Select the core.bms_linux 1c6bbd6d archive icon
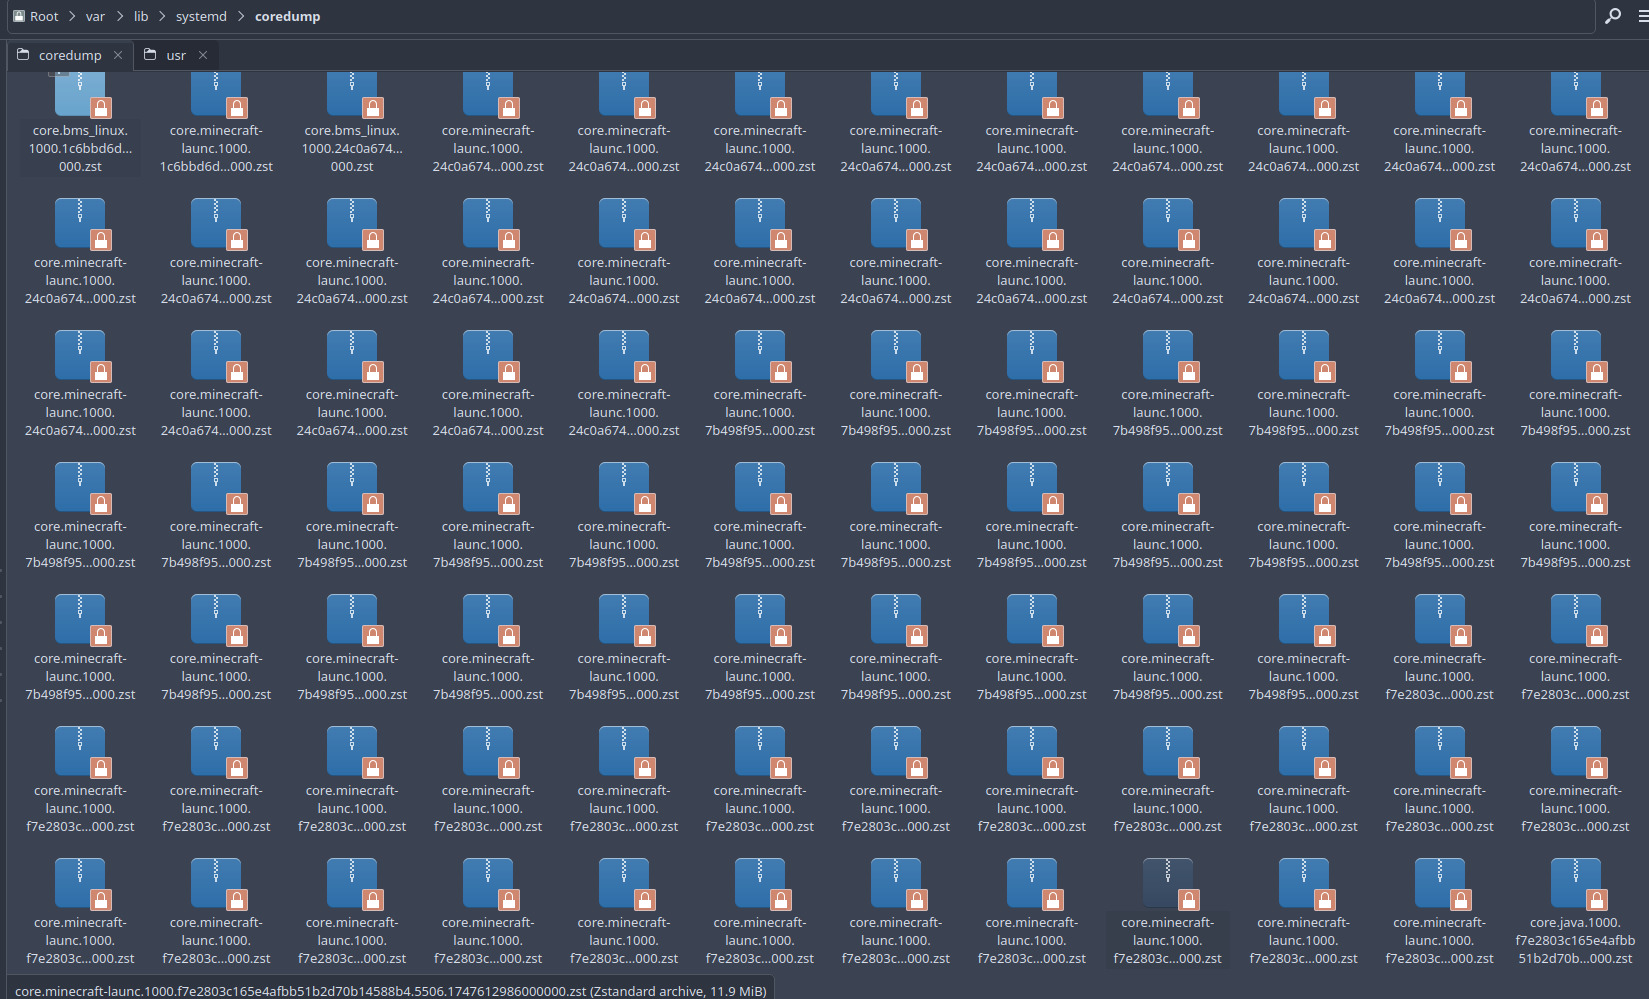 80,96
